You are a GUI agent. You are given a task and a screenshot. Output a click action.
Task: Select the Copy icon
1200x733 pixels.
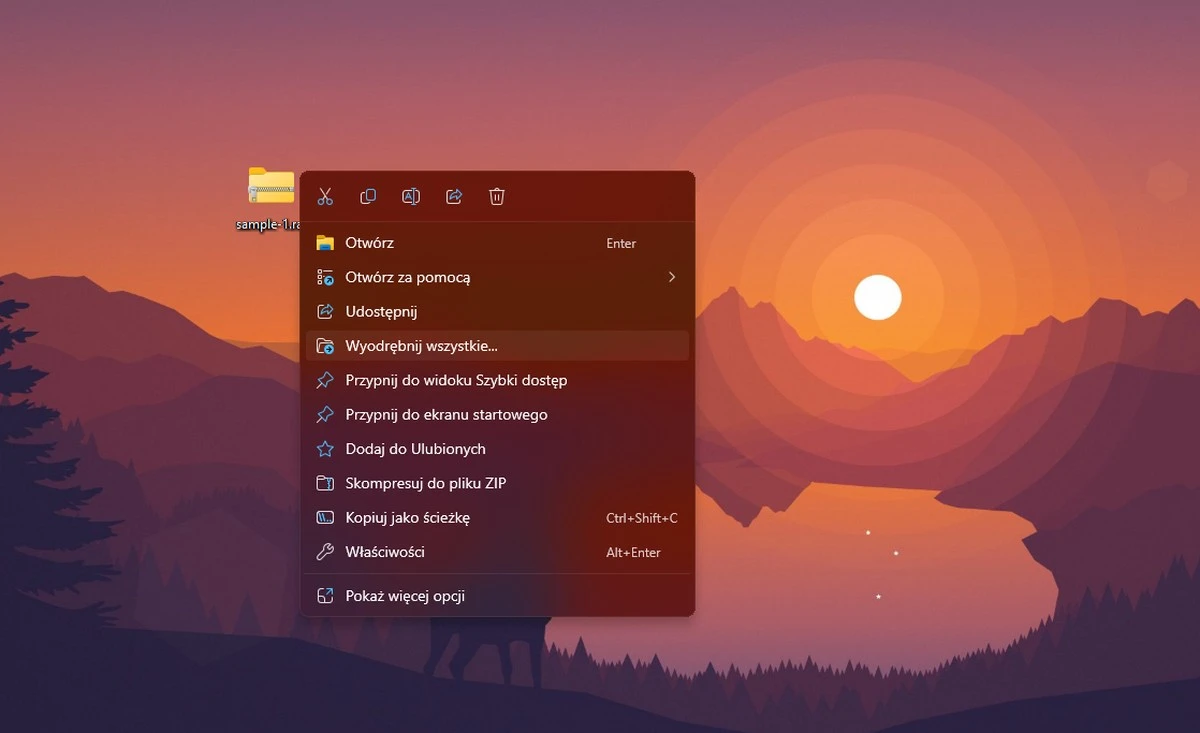click(x=368, y=196)
